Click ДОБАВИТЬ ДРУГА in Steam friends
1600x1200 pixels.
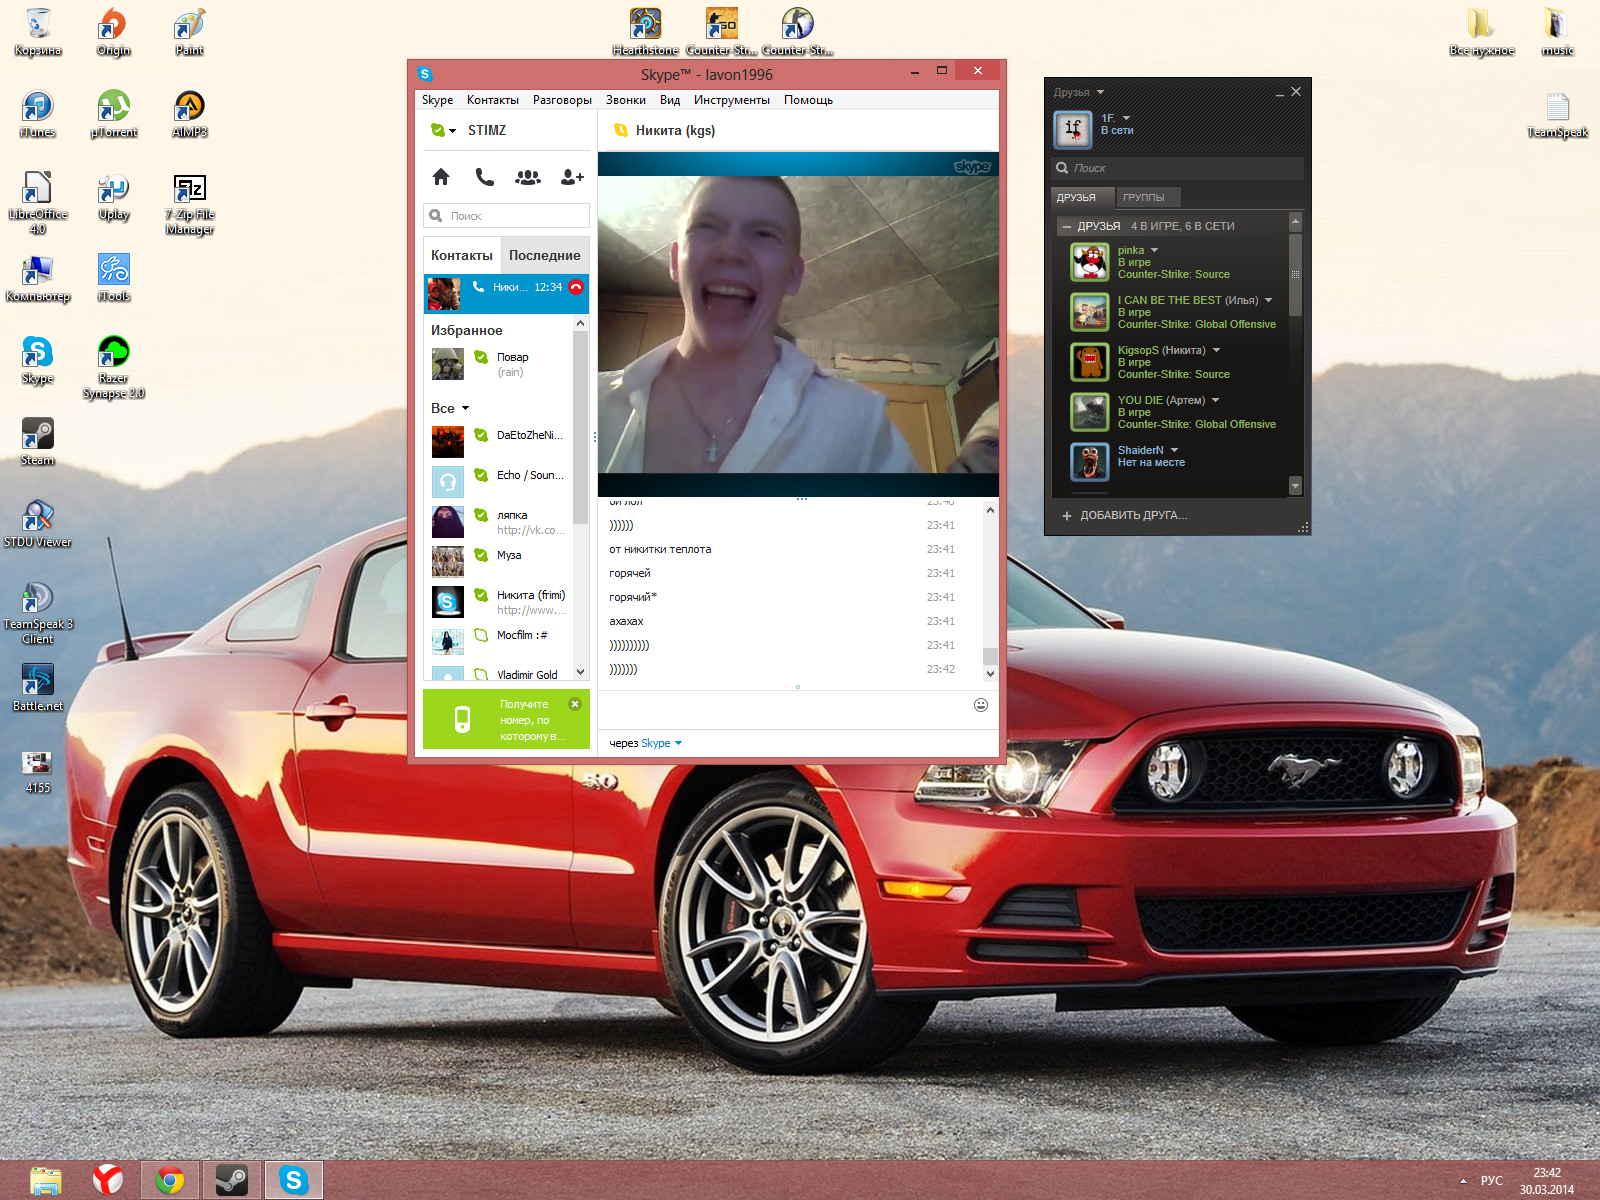click(1125, 516)
